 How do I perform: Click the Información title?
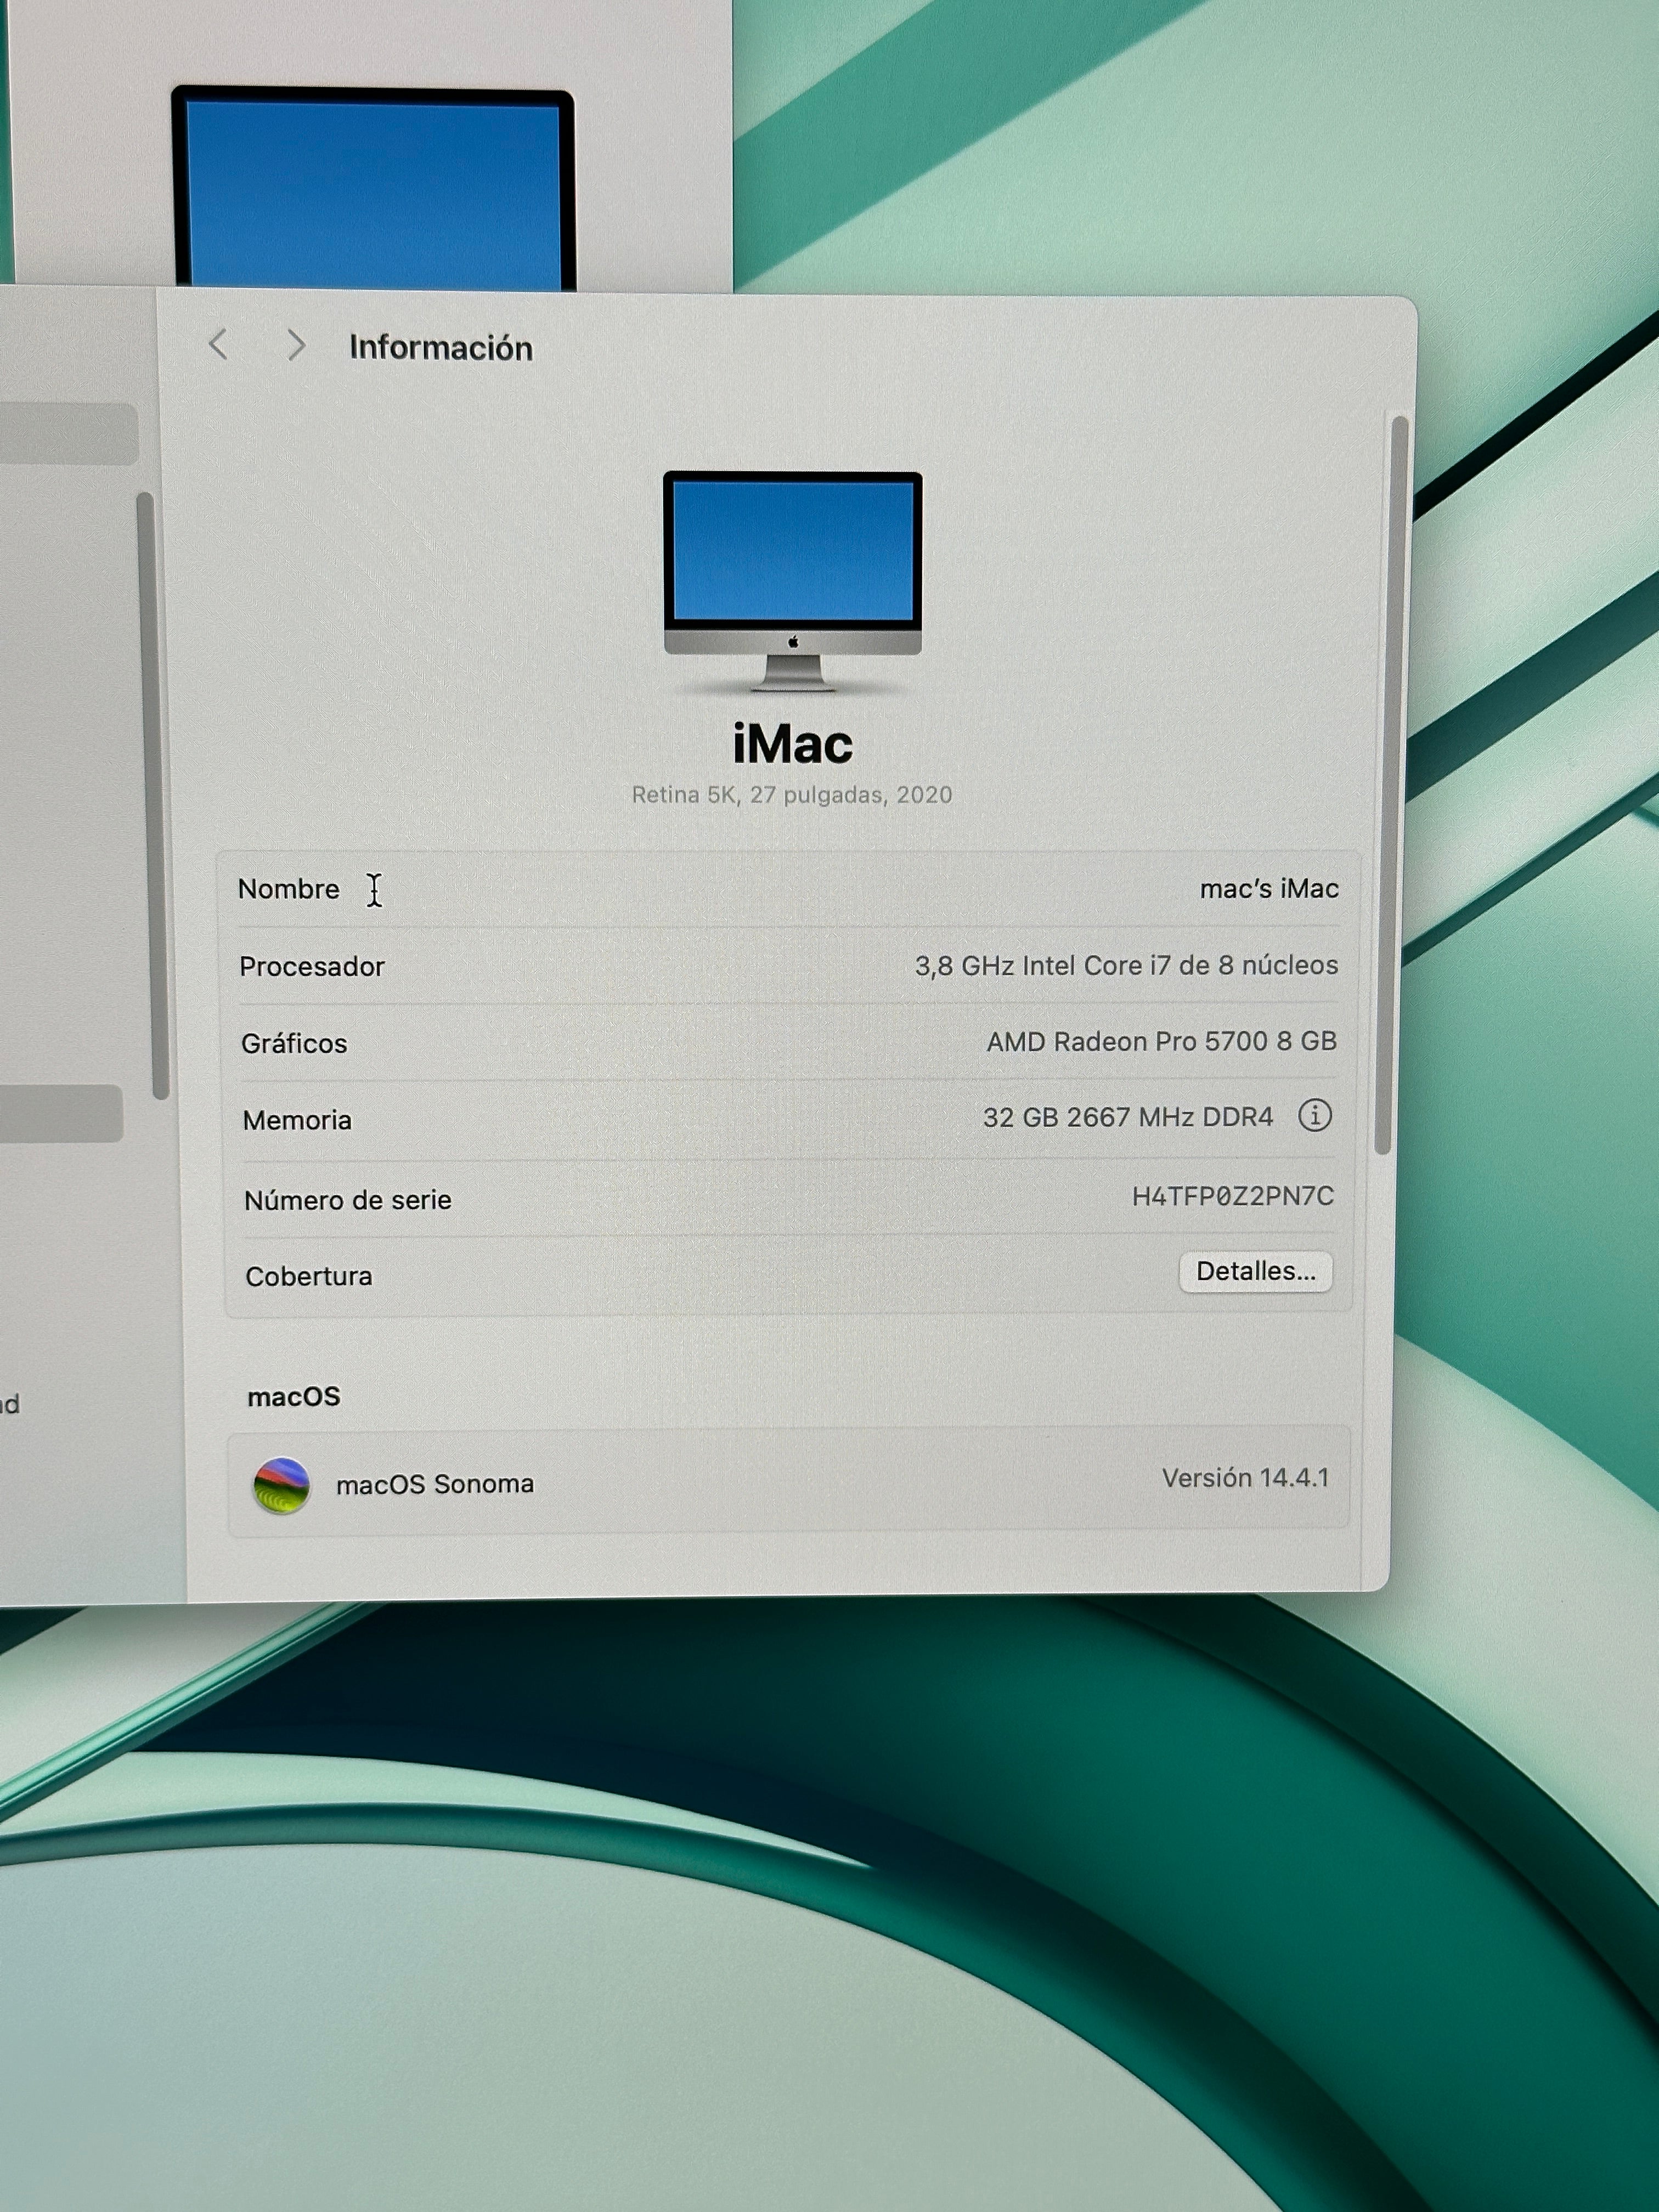pyautogui.click(x=441, y=347)
